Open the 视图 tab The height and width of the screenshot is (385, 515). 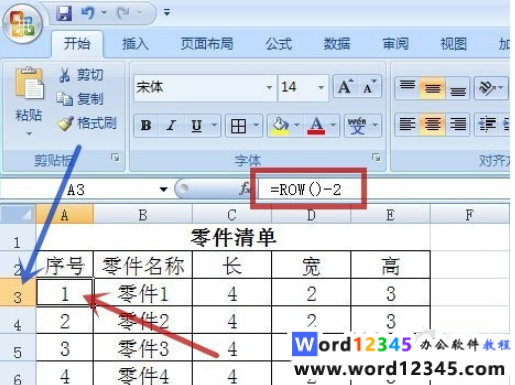coord(454,44)
